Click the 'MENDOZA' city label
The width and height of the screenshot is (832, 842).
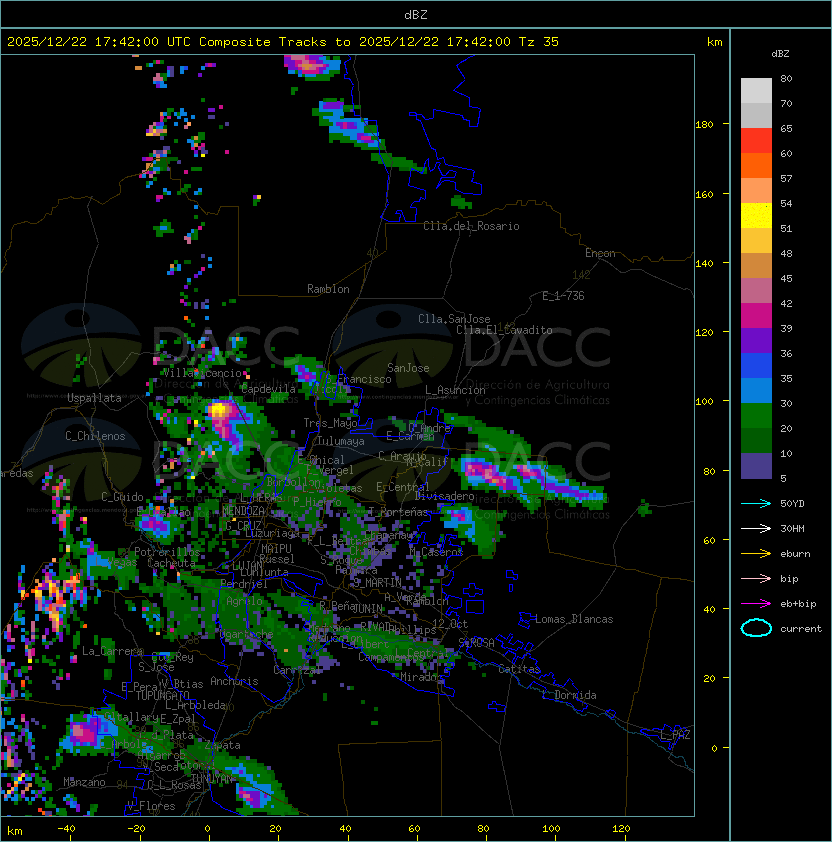pyautogui.click(x=243, y=510)
